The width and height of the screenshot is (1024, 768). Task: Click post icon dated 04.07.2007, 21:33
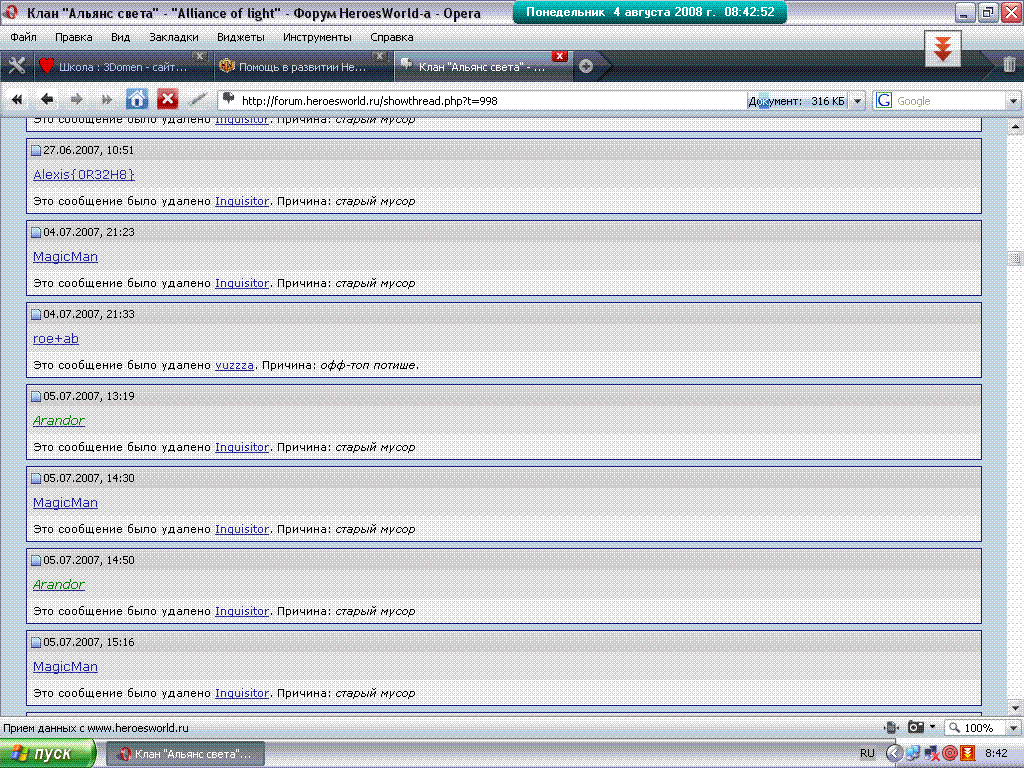[x=36, y=315]
